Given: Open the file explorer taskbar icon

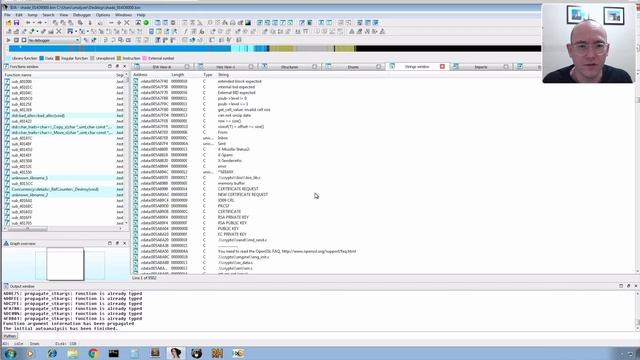Looking at the screenshot, I should (x=73, y=353).
